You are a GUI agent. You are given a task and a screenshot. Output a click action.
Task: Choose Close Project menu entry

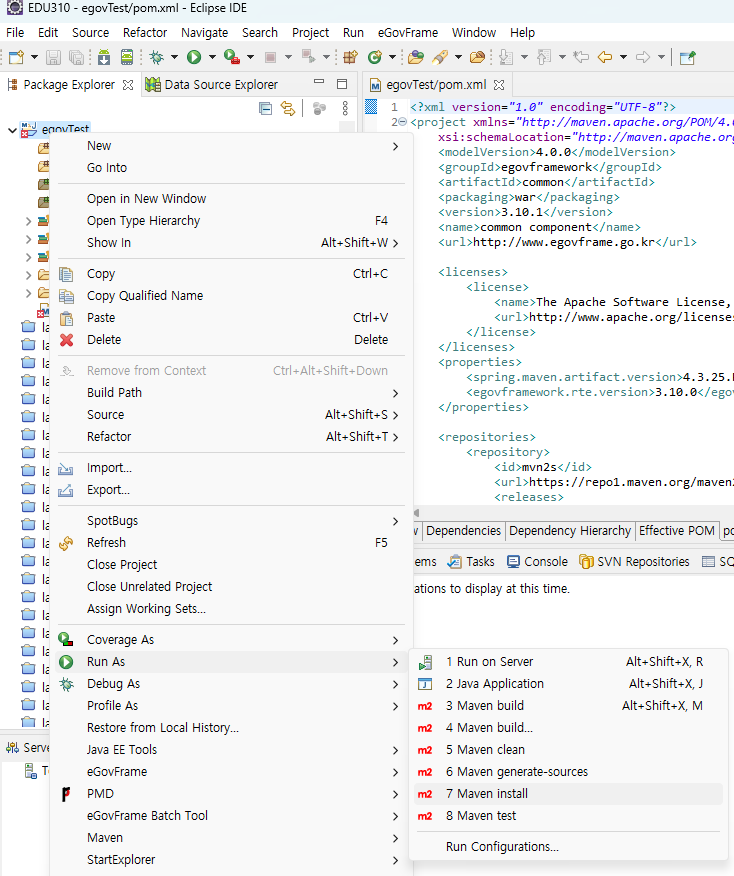click(x=231, y=564)
